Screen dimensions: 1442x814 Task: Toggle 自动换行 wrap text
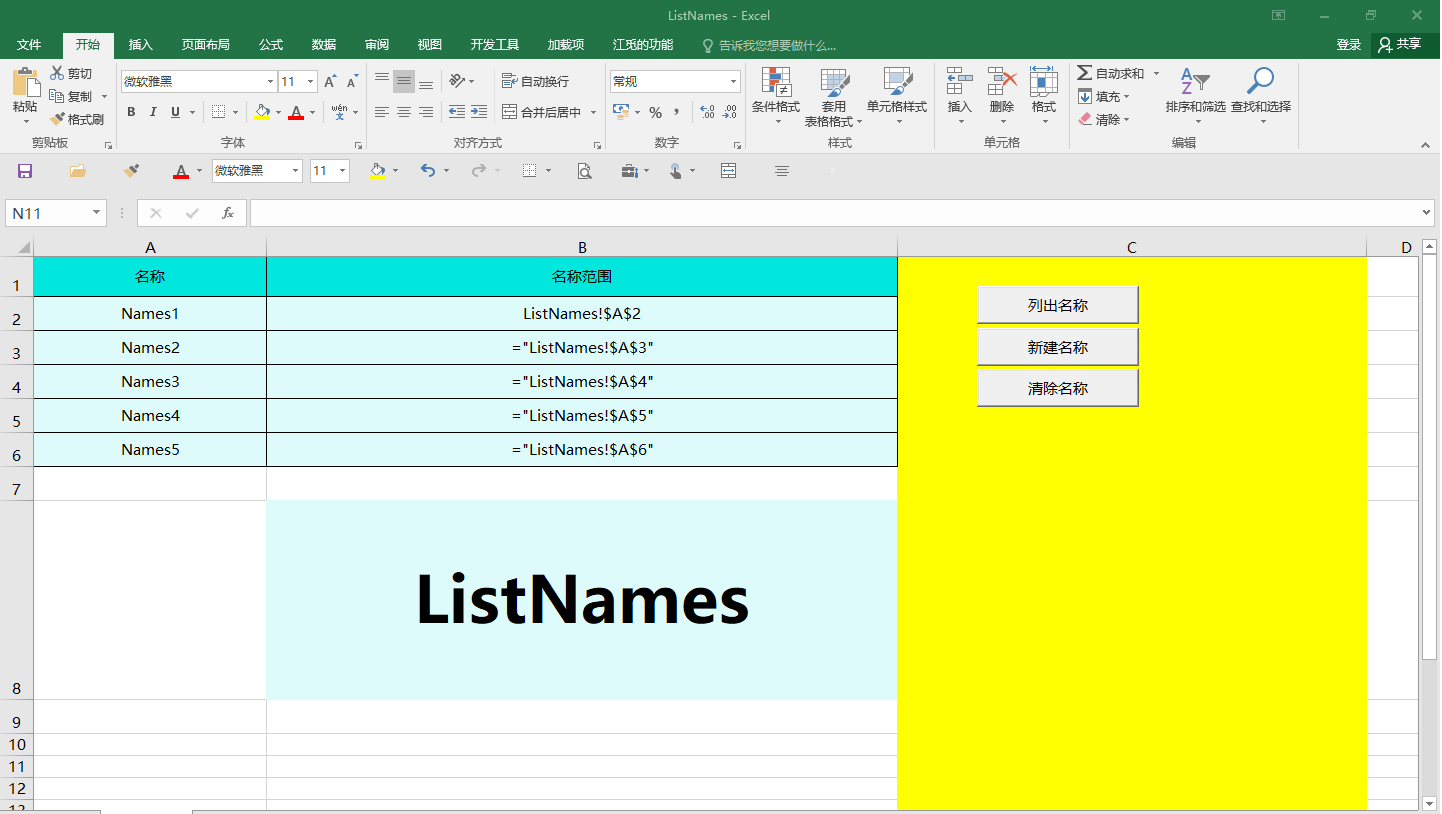pos(535,81)
